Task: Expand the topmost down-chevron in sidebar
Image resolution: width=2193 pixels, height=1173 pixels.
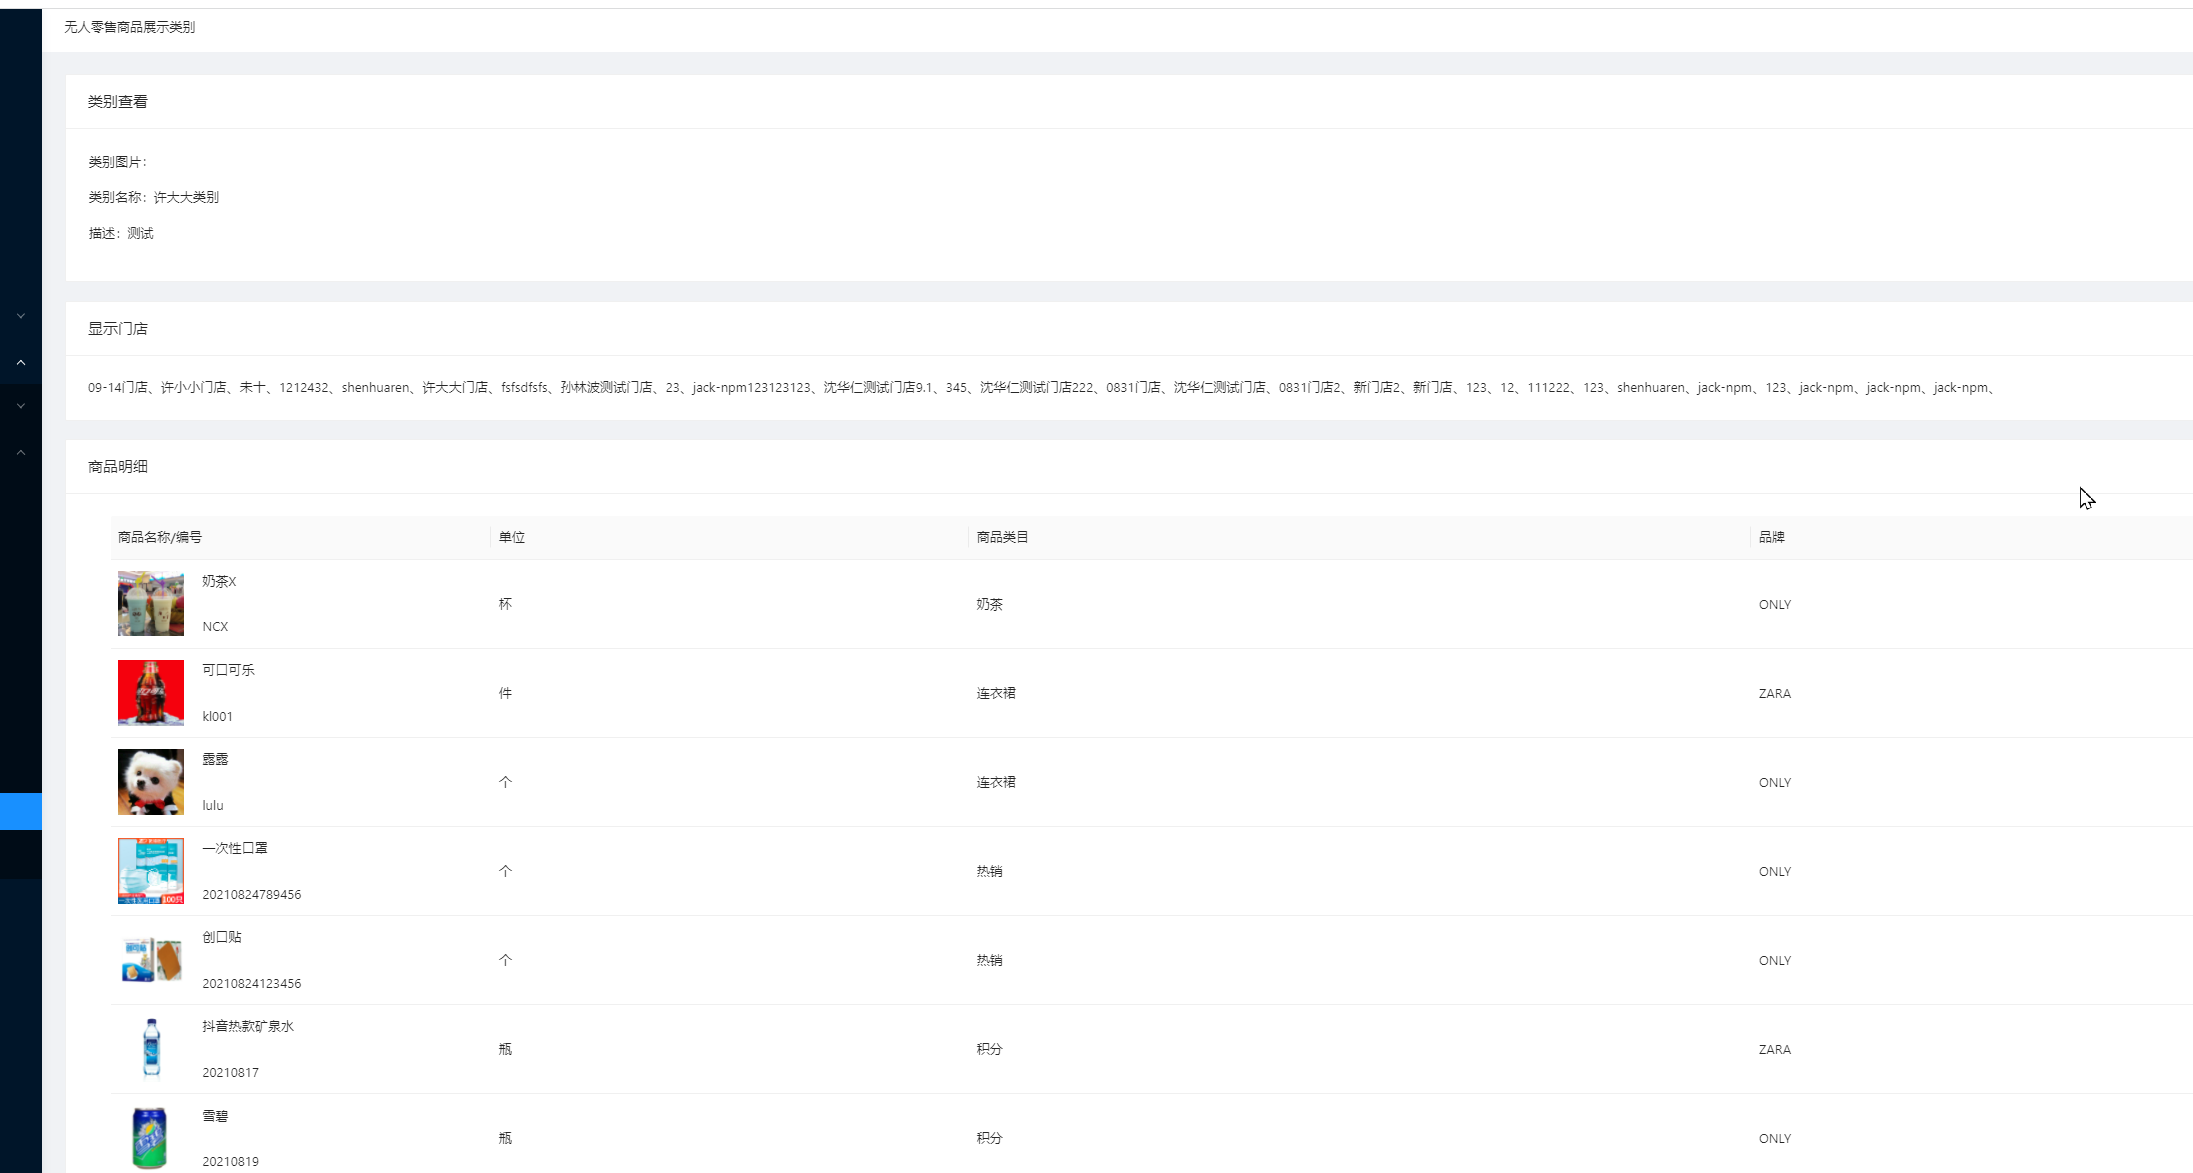Action: pos(21,316)
